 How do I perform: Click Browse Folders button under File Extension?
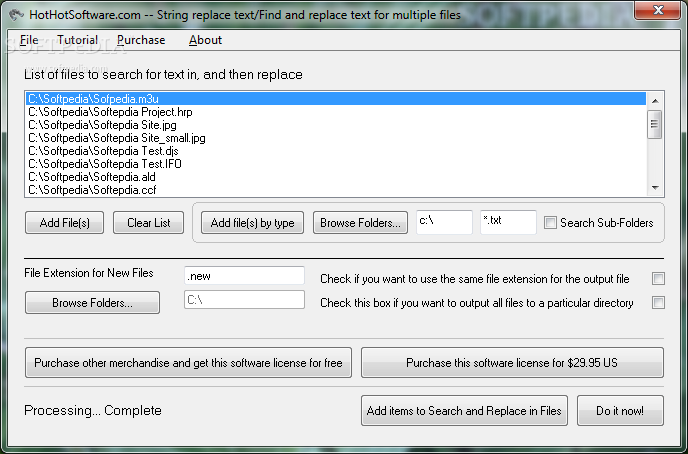pyautogui.click(x=92, y=303)
